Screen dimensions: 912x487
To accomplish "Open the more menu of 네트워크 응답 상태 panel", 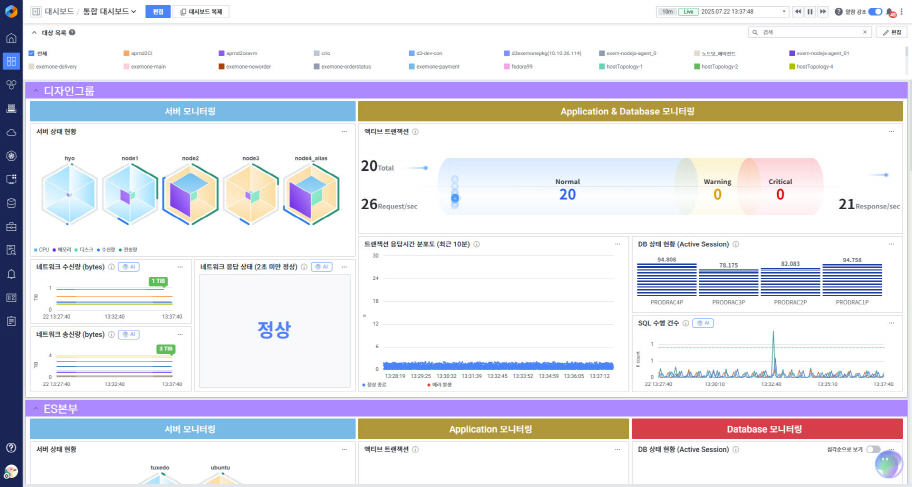I will (x=344, y=267).
